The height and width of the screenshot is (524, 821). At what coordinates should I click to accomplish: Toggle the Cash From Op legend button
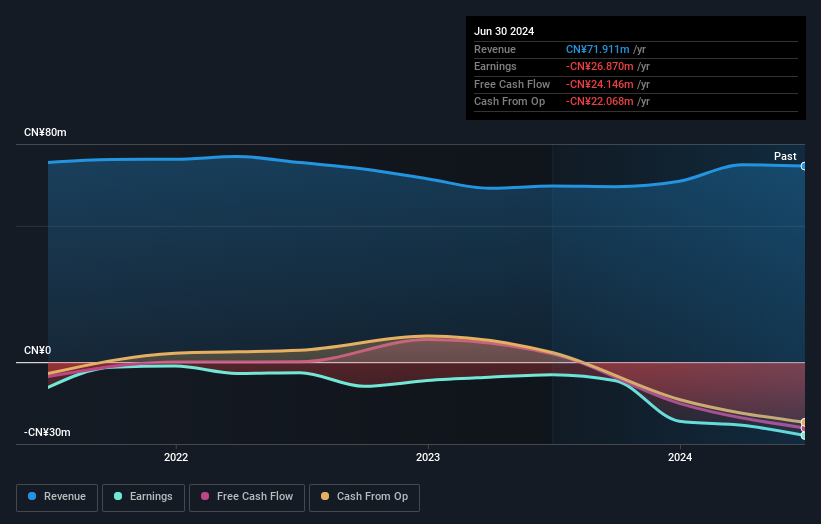click(364, 497)
